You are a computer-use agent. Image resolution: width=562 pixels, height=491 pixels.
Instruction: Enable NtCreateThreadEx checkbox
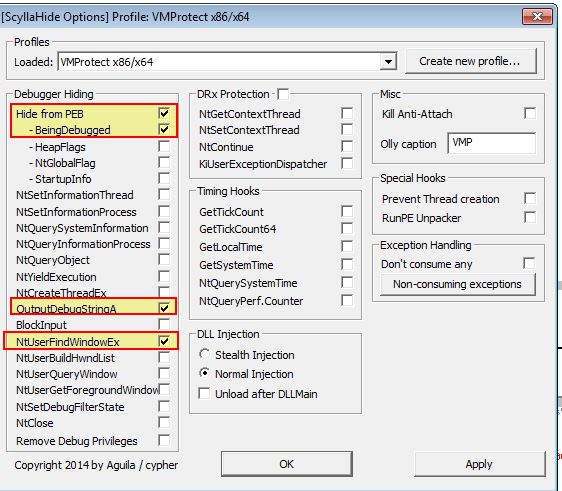(x=164, y=292)
